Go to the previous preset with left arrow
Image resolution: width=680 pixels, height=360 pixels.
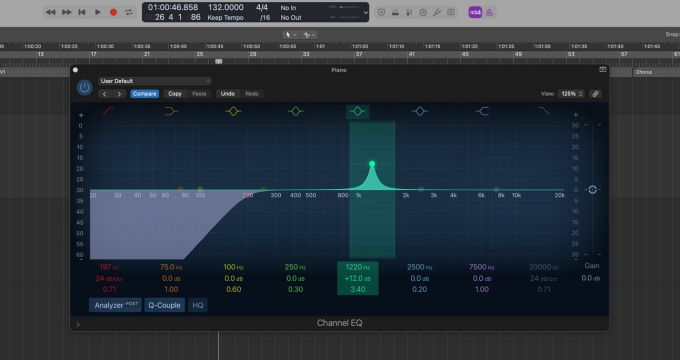pyautogui.click(x=105, y=94)
